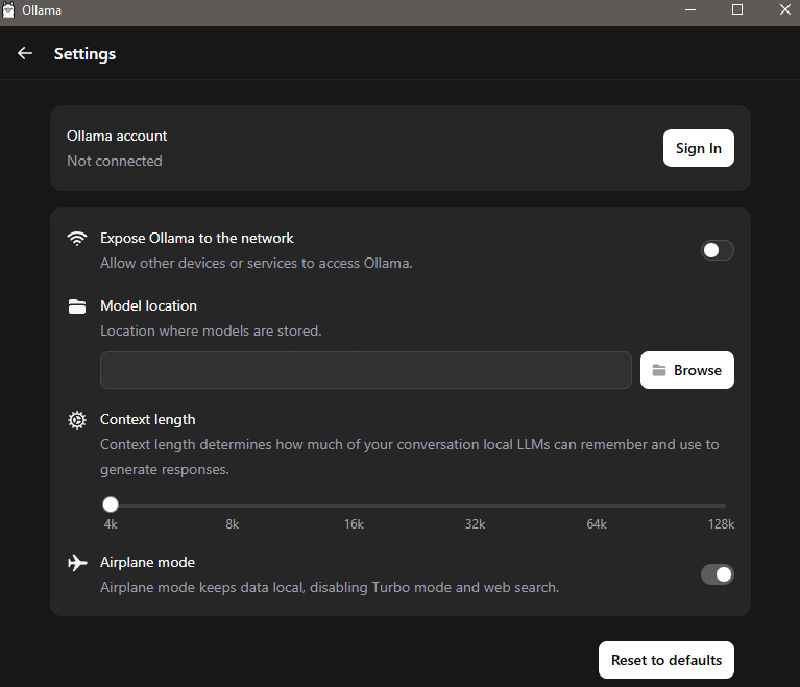
Task: Click the folder icon inside the Browse button
Action: [659, 370]
